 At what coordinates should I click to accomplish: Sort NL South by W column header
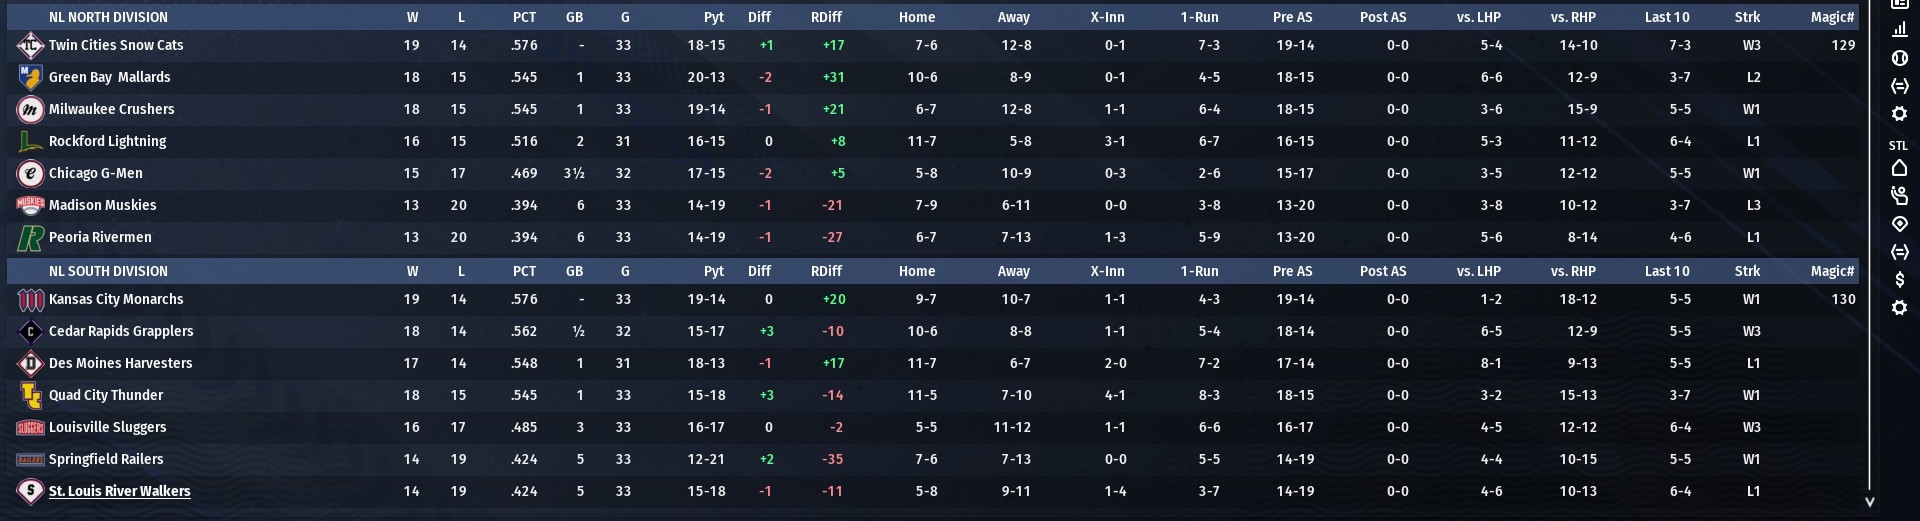pos(412,271)
